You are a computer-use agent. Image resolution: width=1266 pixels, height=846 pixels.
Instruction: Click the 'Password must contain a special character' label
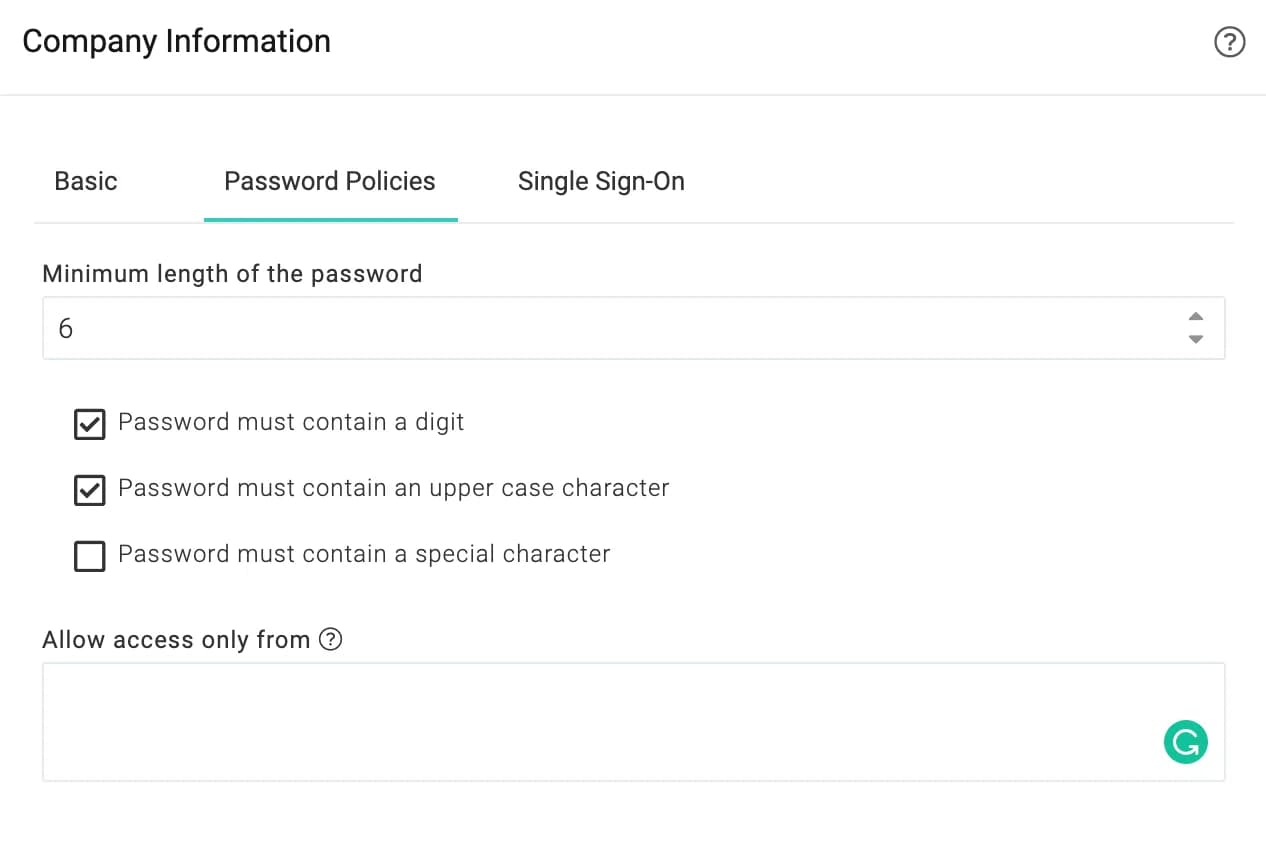pos(364,554)
